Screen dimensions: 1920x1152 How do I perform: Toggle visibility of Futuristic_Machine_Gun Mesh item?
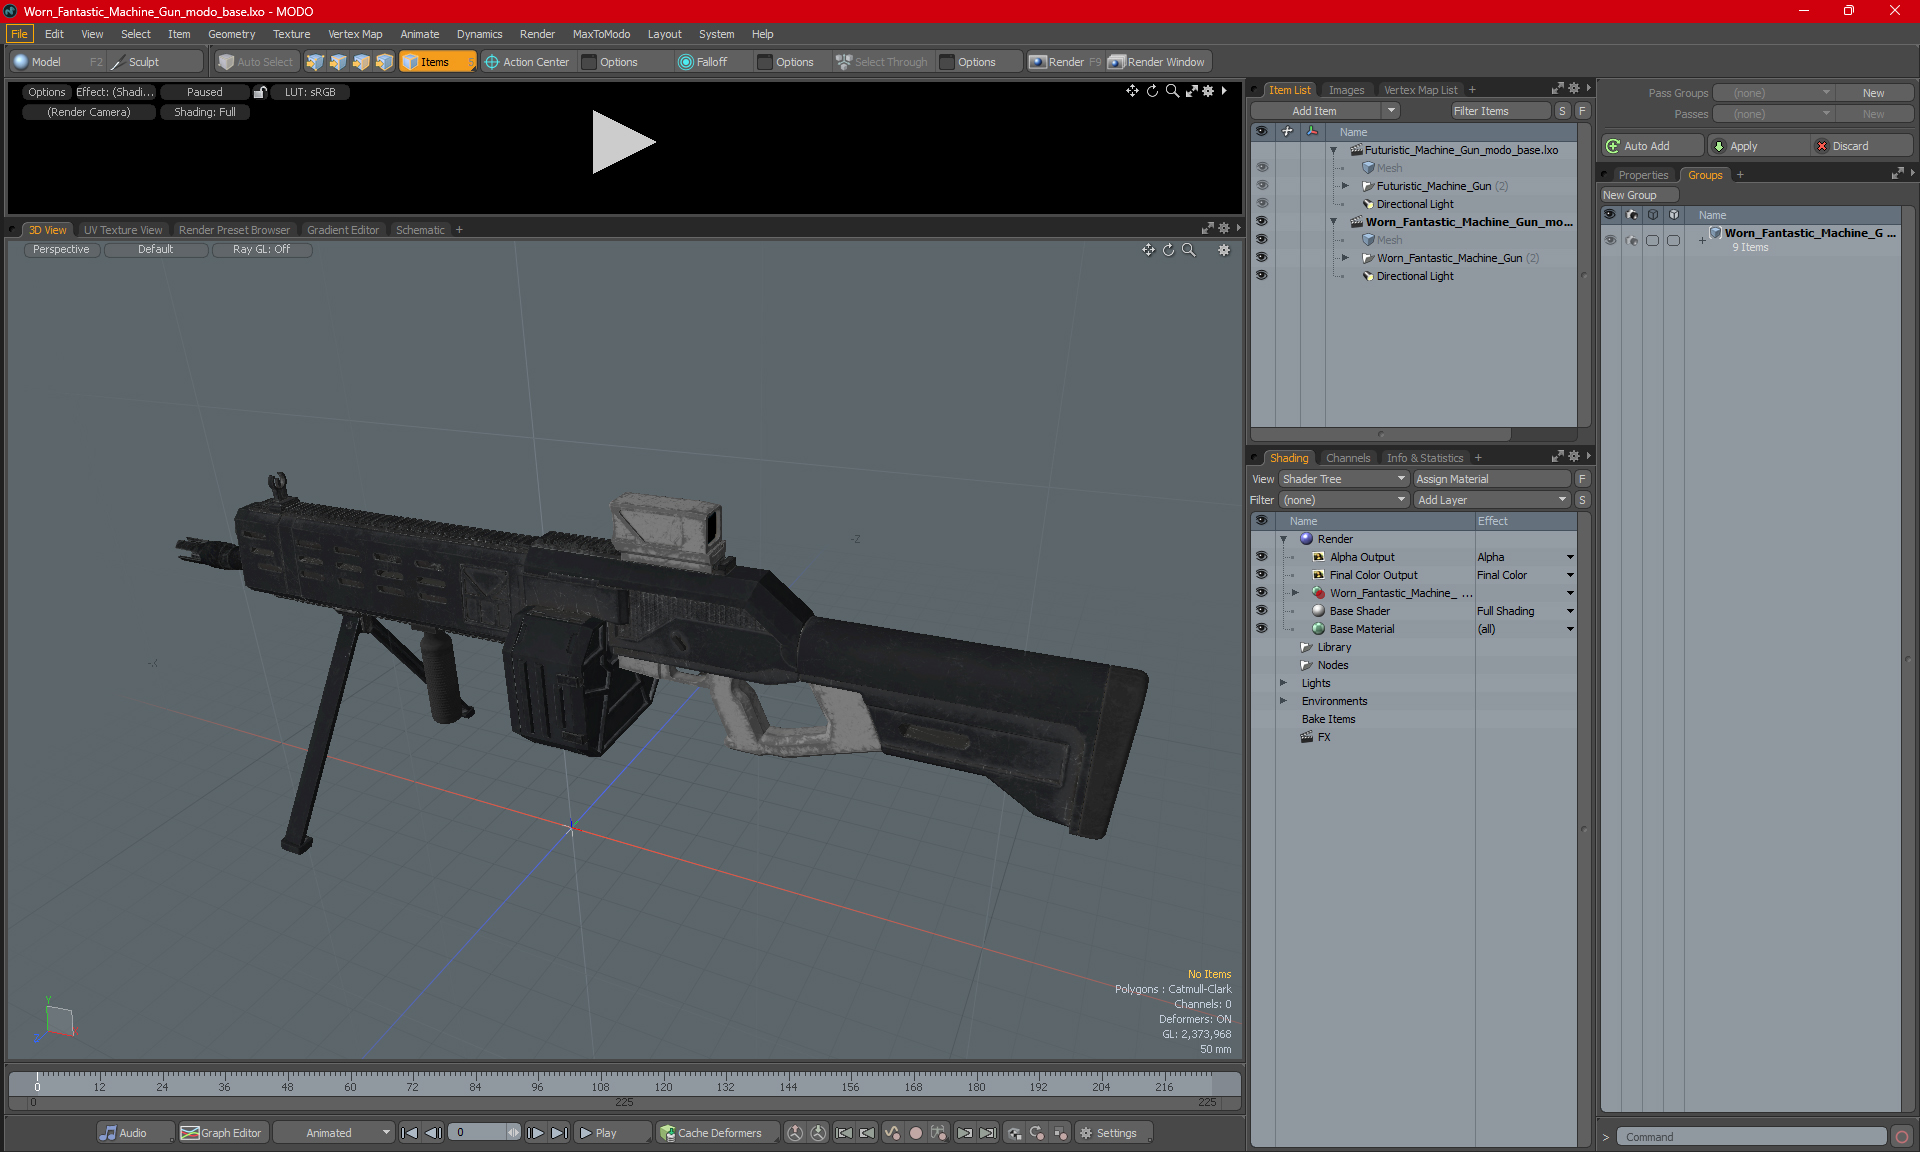1261,168
